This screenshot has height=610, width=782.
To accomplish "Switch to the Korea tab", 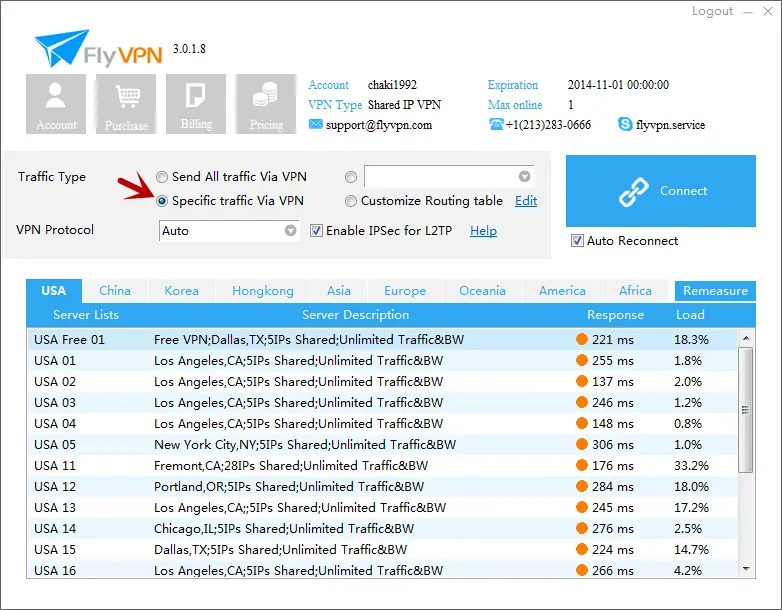I will pyautogui.click(x=182, y=291).
